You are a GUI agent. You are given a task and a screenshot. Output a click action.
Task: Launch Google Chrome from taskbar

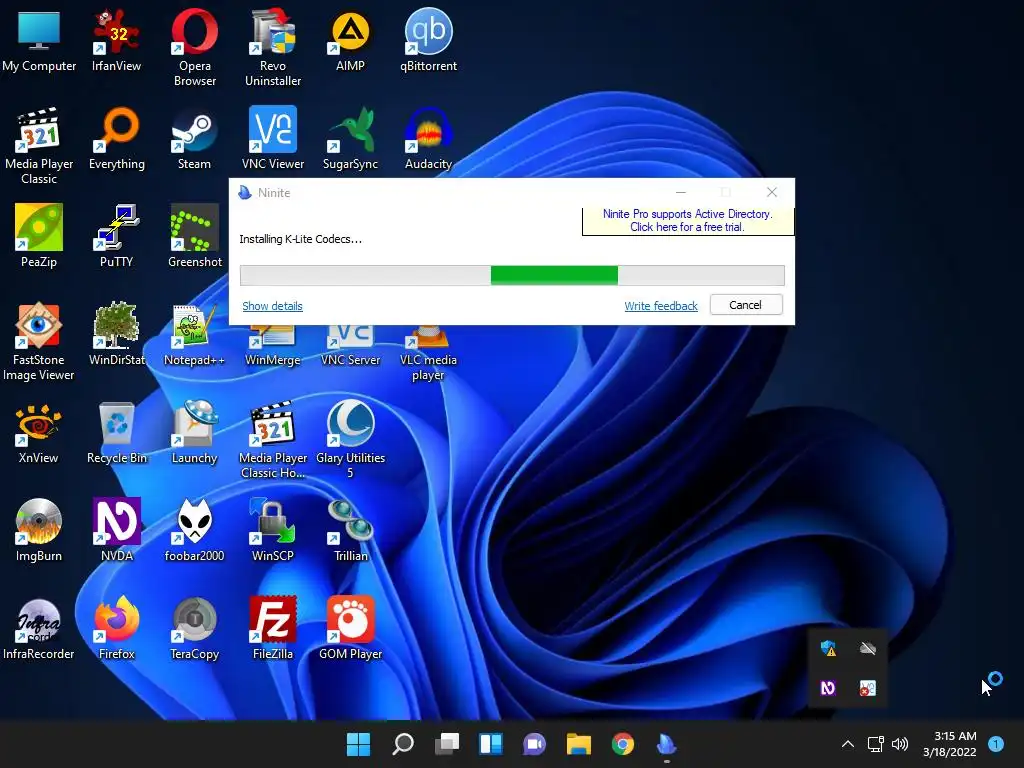[x=622, y=744]
